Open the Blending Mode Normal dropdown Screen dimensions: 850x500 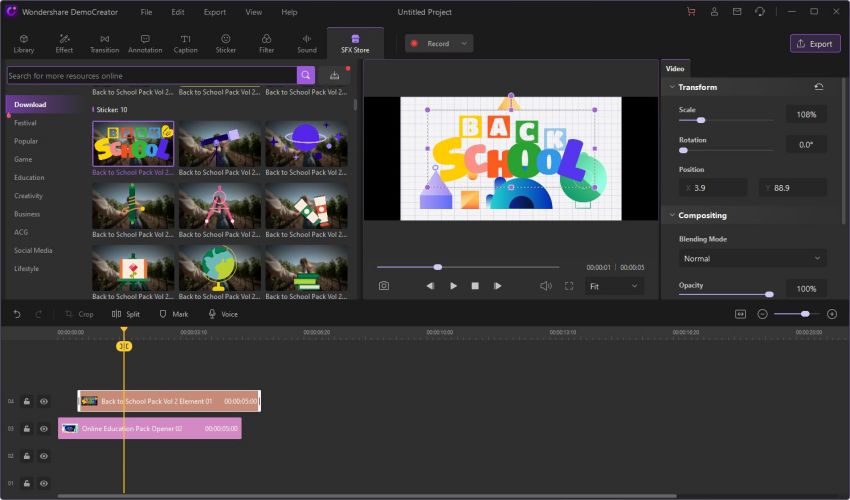[752, 259]
